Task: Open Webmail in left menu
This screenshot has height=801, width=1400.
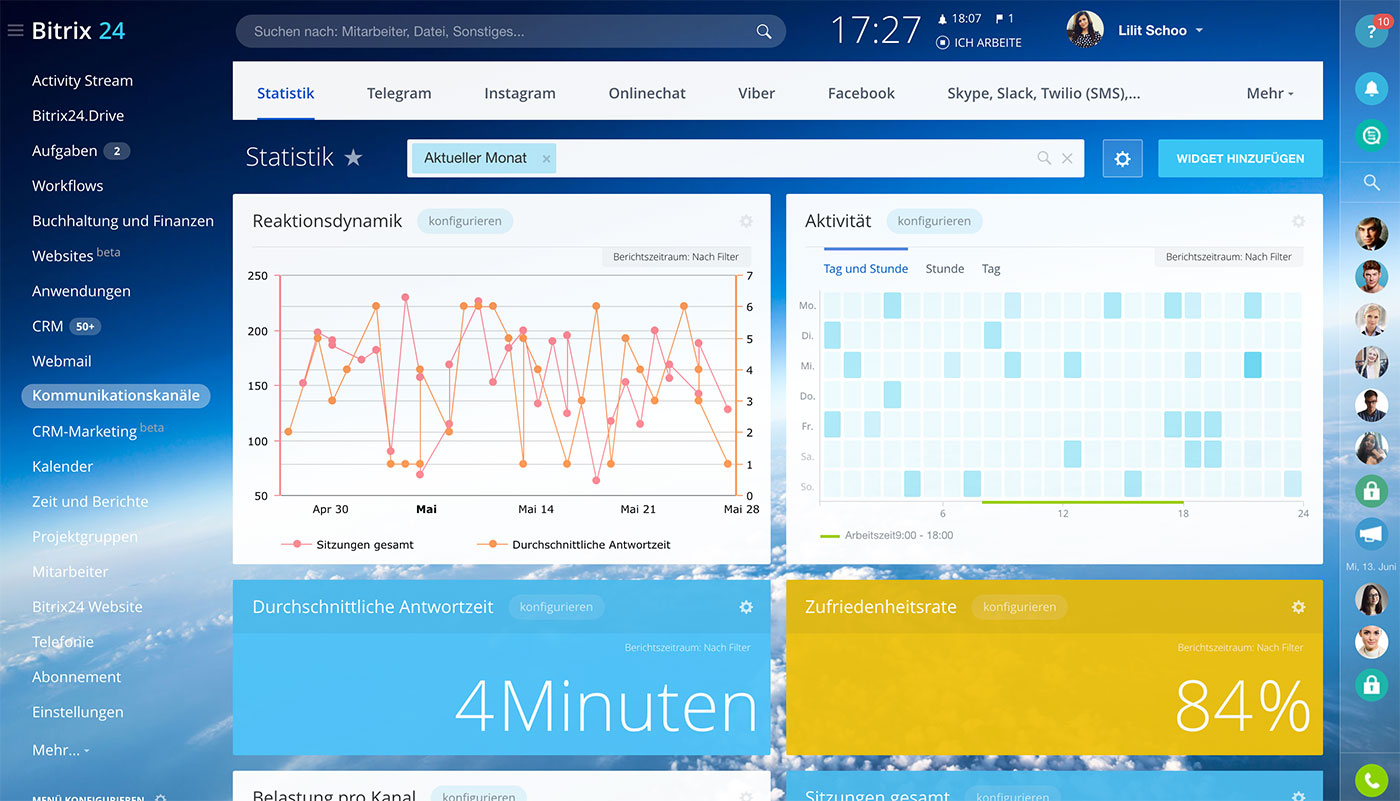Action: pyautogui.click(x=62, y=361)
